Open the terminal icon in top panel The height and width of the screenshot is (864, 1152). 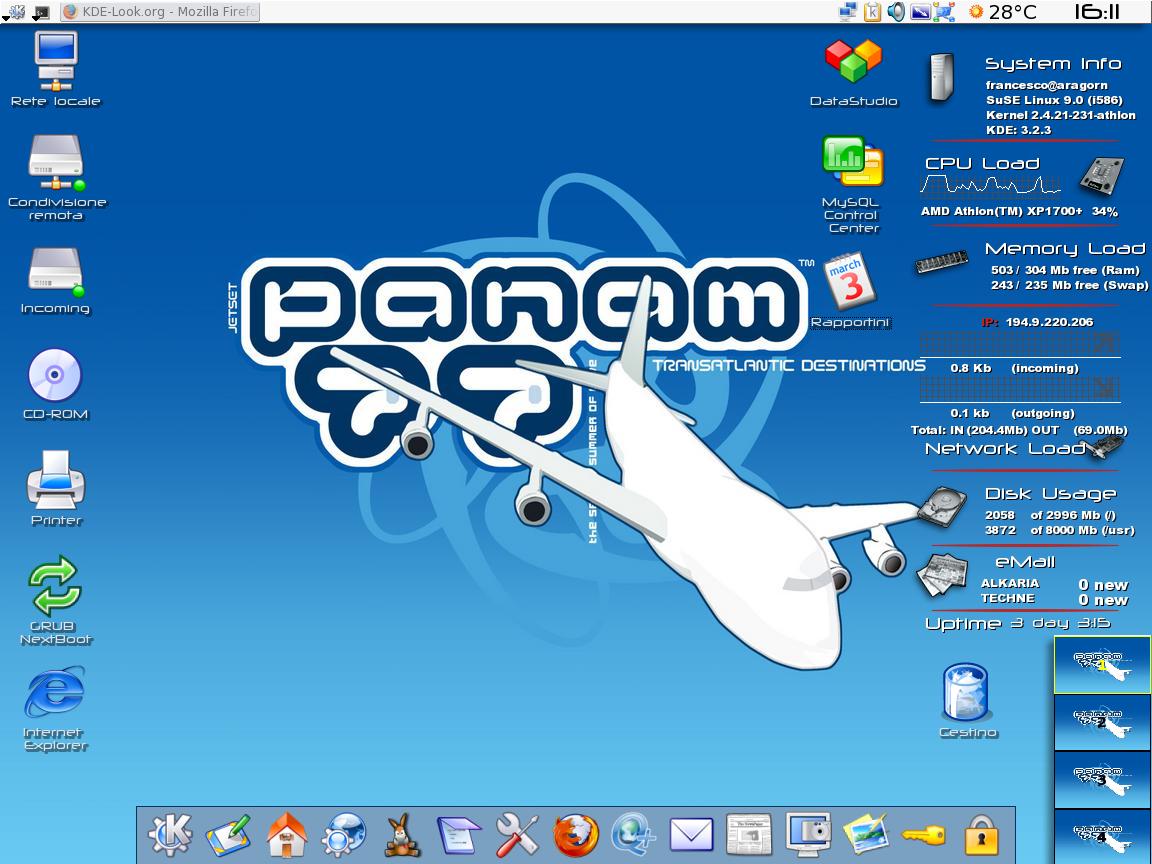pos(42,12)
